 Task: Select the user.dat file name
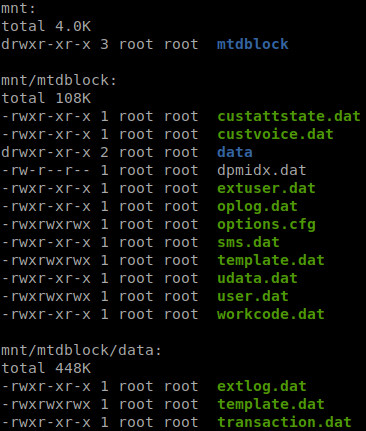(253, 296)
